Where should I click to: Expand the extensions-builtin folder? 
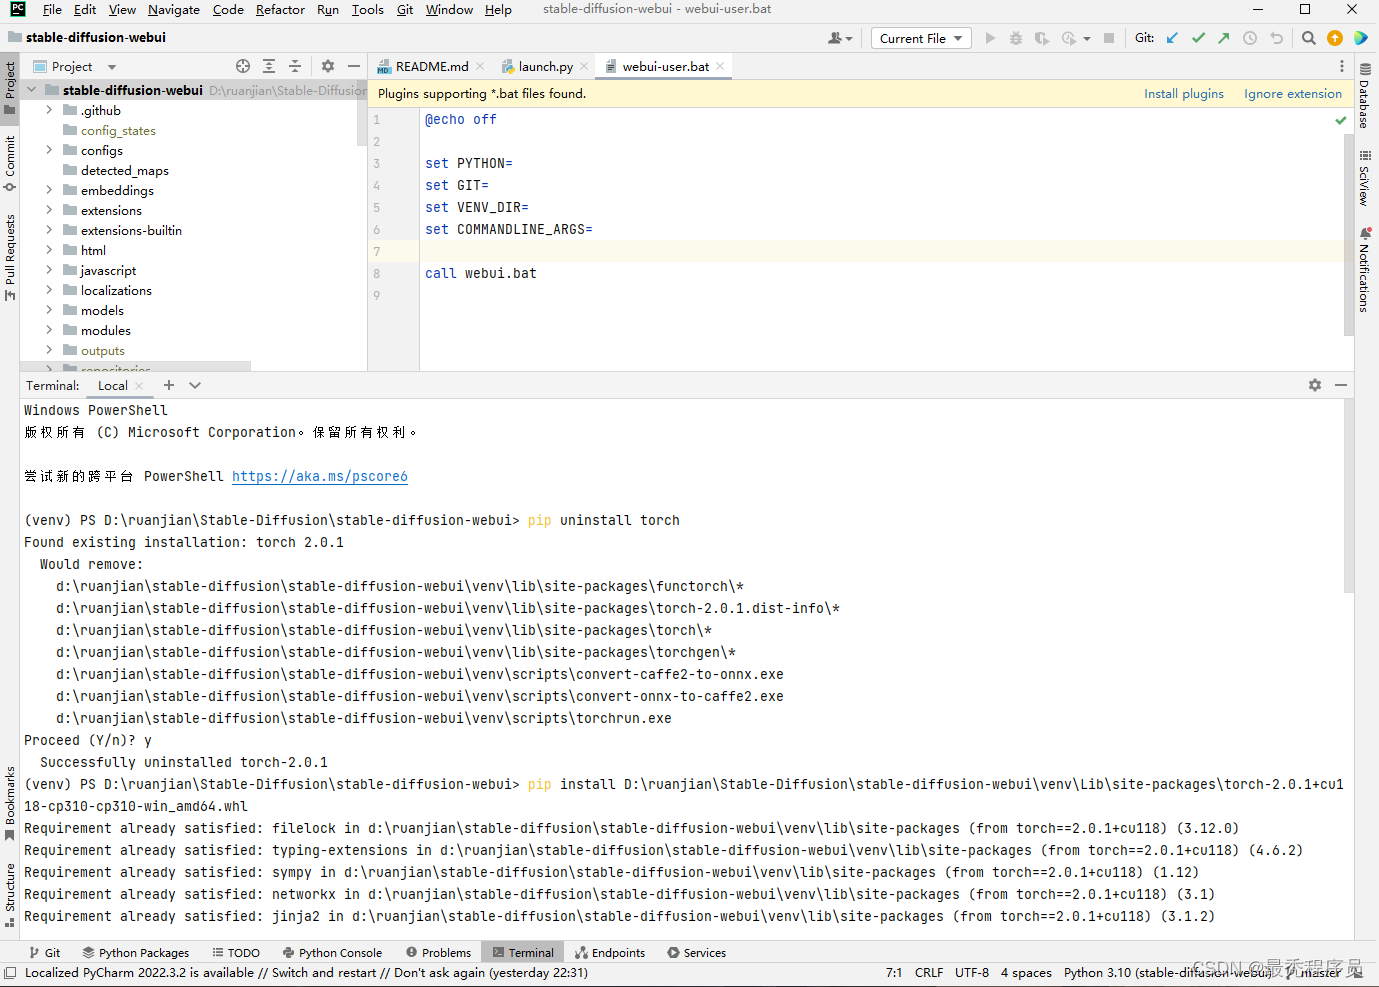point(49,230)
